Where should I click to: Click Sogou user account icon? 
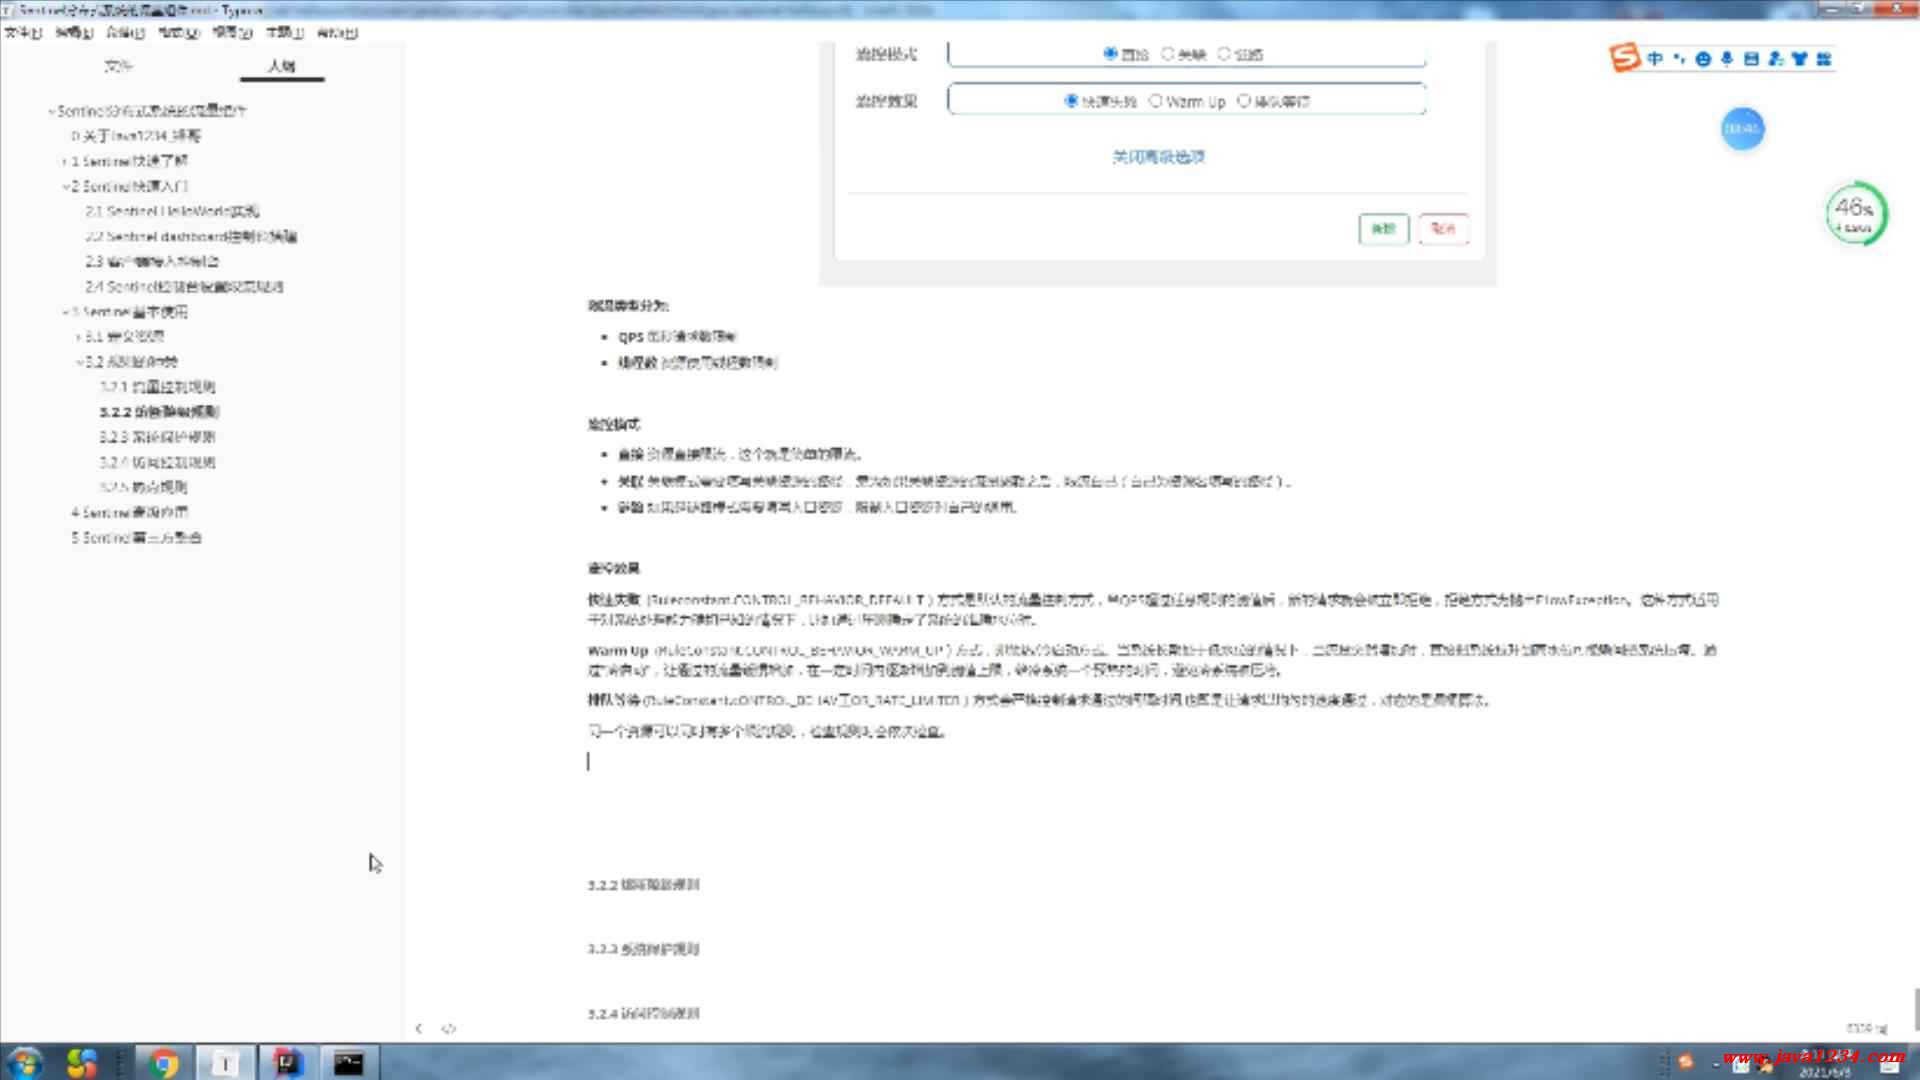coord(1776,59)
